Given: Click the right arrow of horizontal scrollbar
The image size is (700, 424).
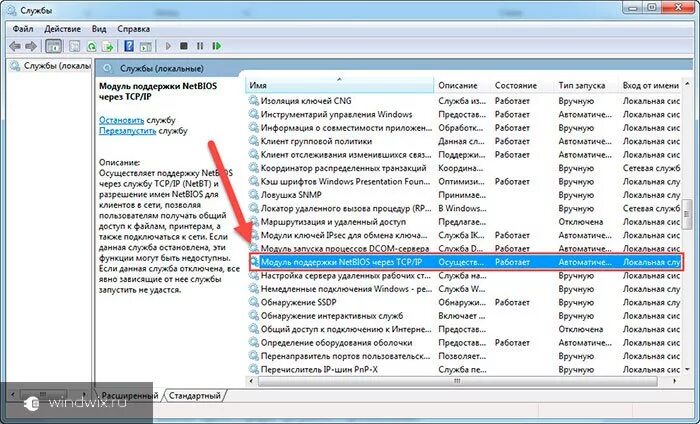Looking at the screenshot, I should [x=675, y=381].
